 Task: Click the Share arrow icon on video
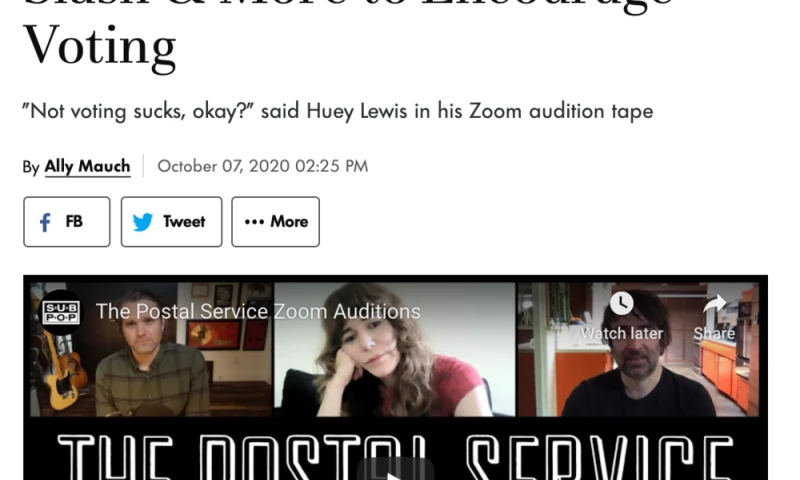tap(715, 305)
